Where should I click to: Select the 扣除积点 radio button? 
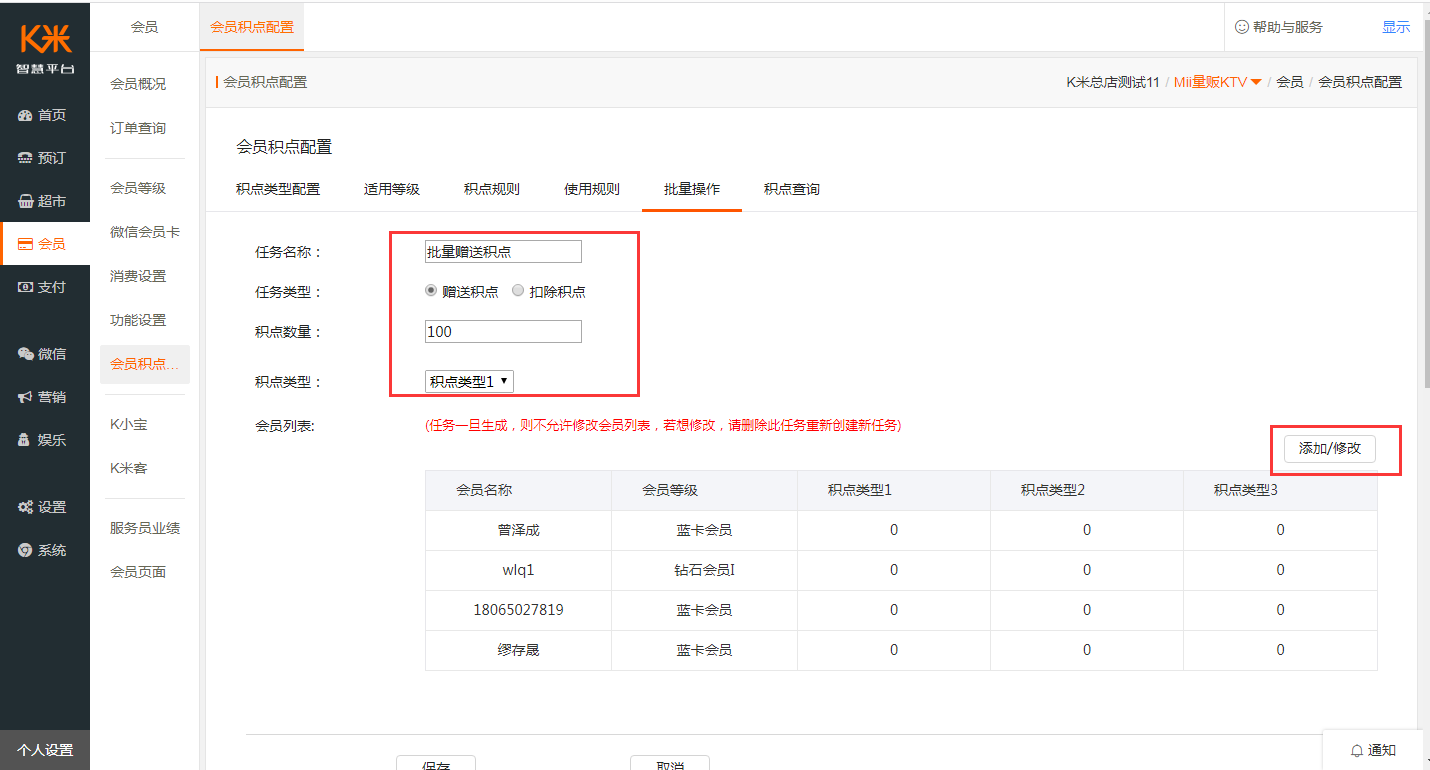518,291
